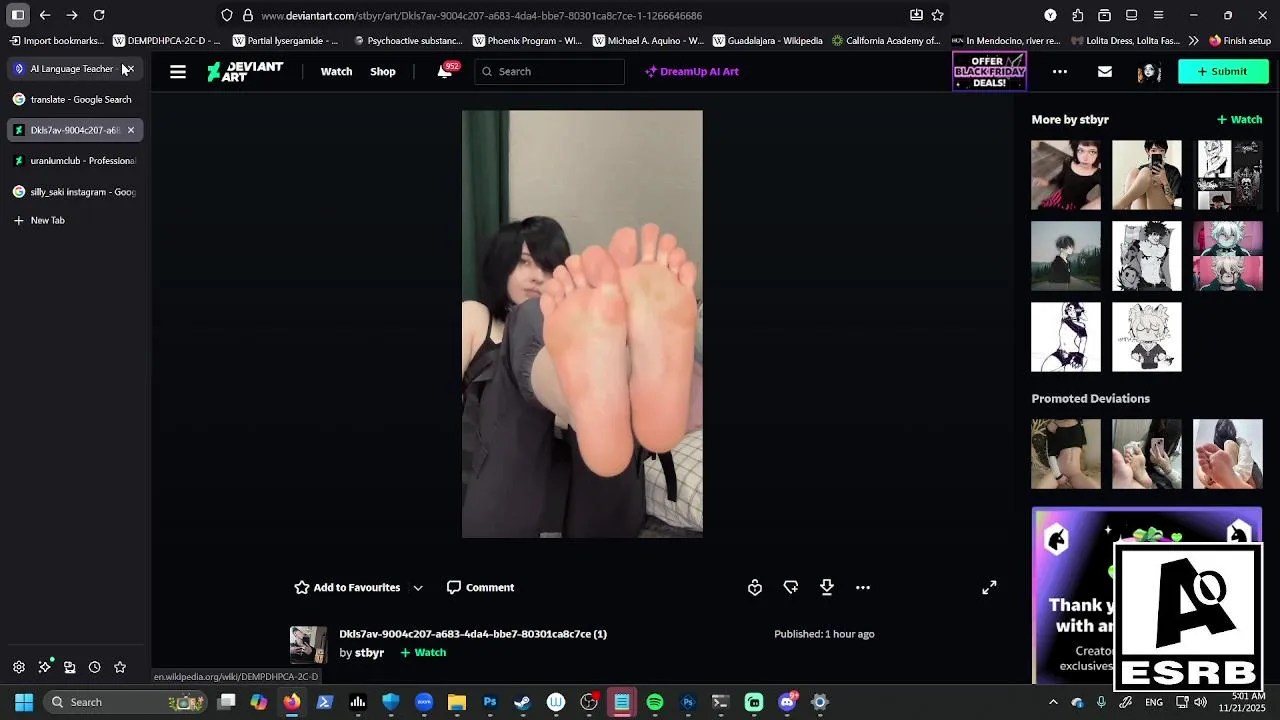Click the Submit button
This screenshot has width=1280, height=720.
[x=1223, y=71]
